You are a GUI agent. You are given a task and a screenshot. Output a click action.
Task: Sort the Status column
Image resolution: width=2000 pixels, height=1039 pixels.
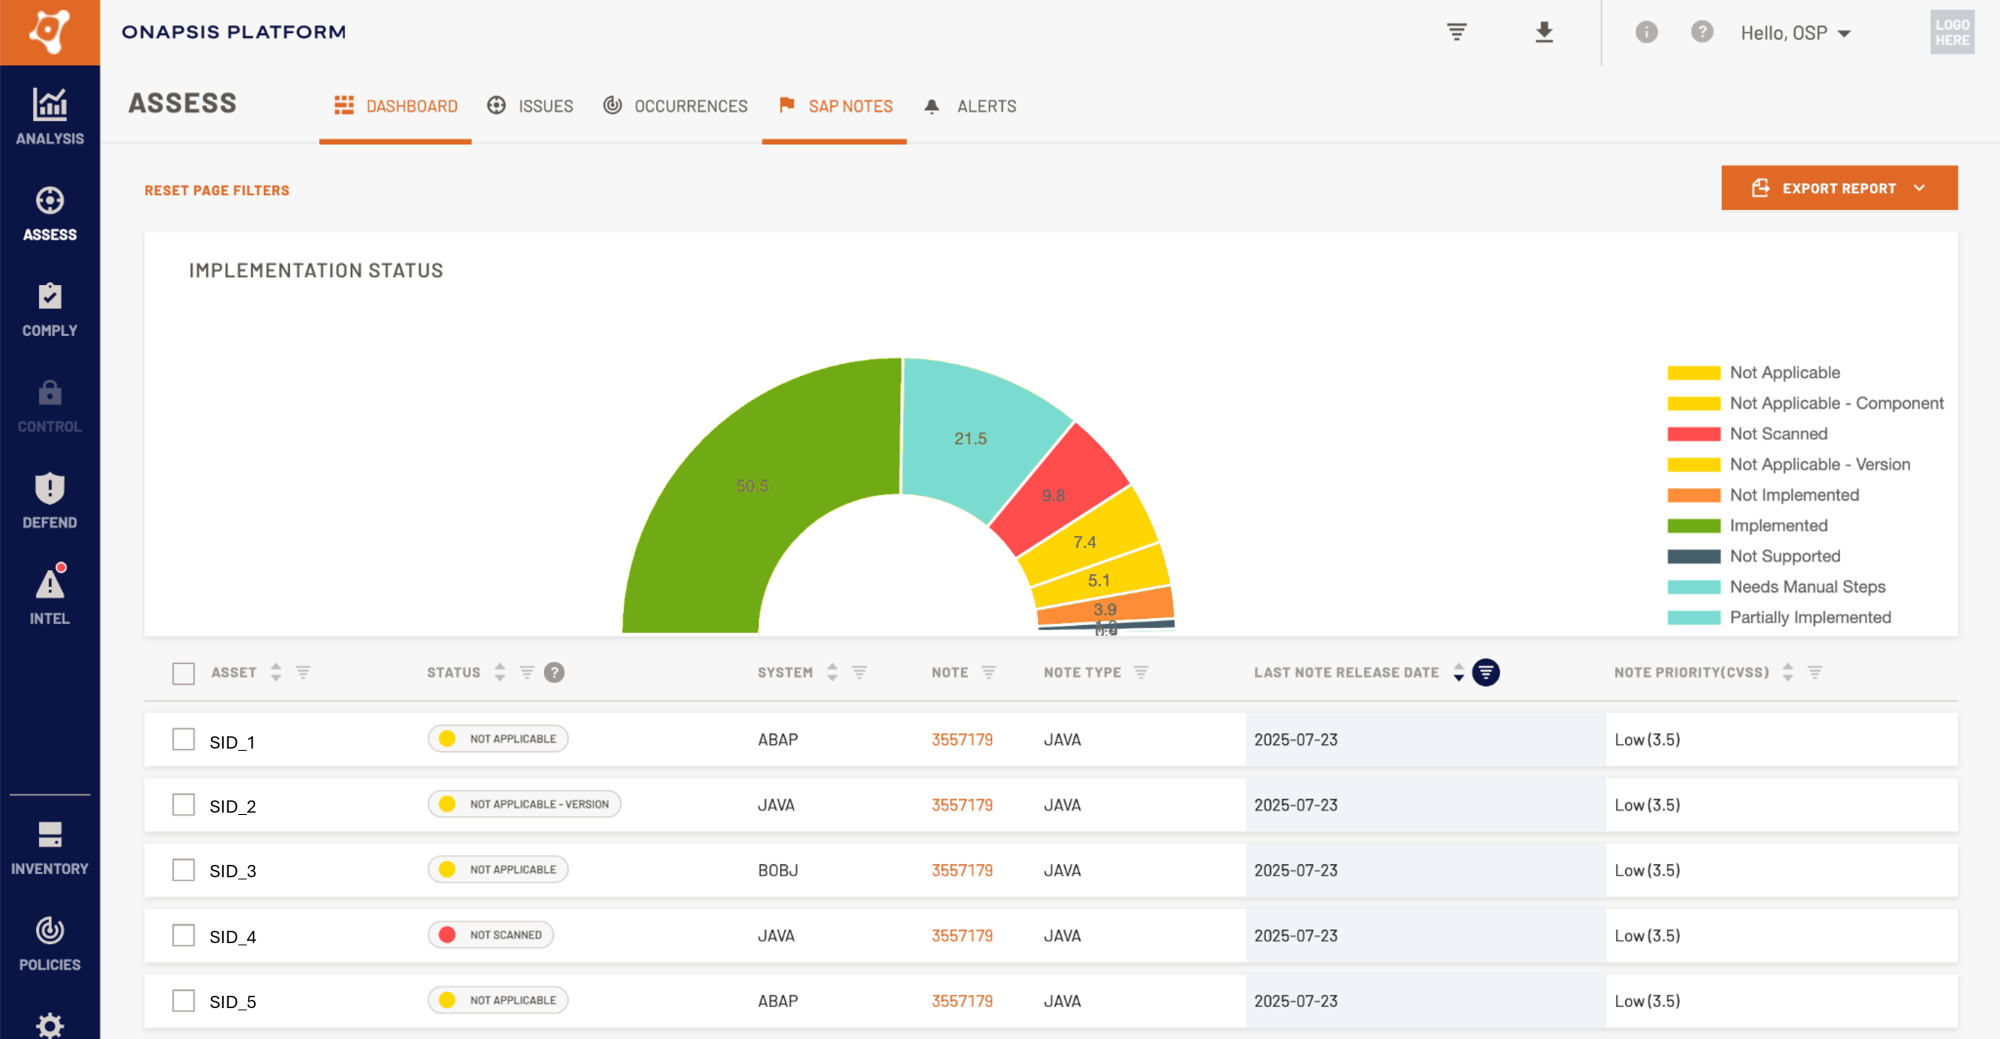pos(500,673)
